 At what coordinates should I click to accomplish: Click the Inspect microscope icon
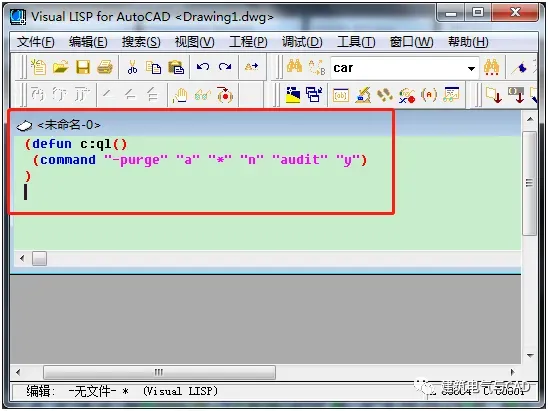coord(363,95)
